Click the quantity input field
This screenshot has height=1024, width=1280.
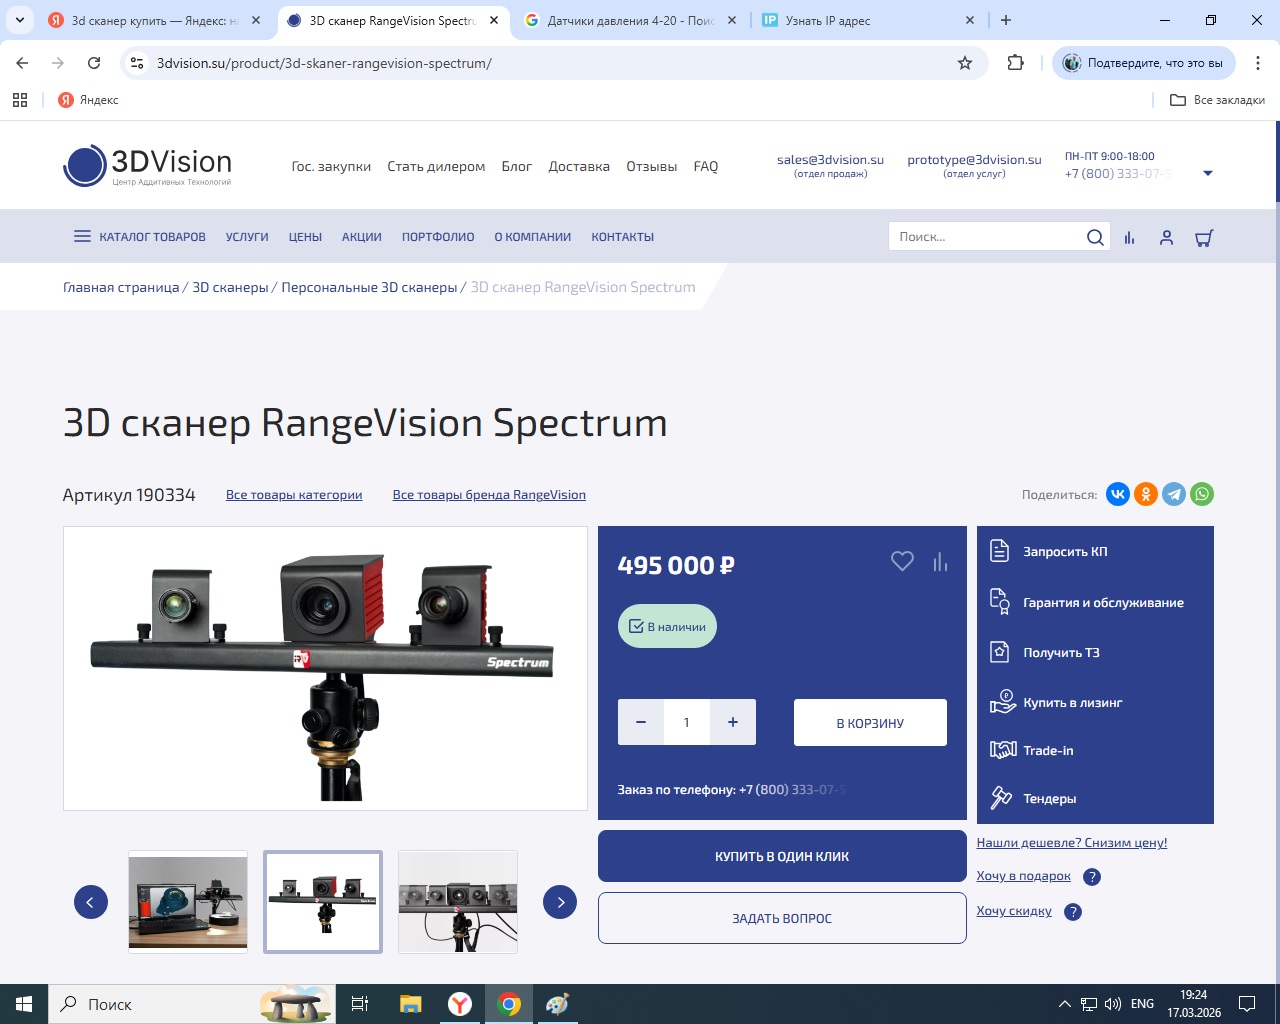(687, 722)
